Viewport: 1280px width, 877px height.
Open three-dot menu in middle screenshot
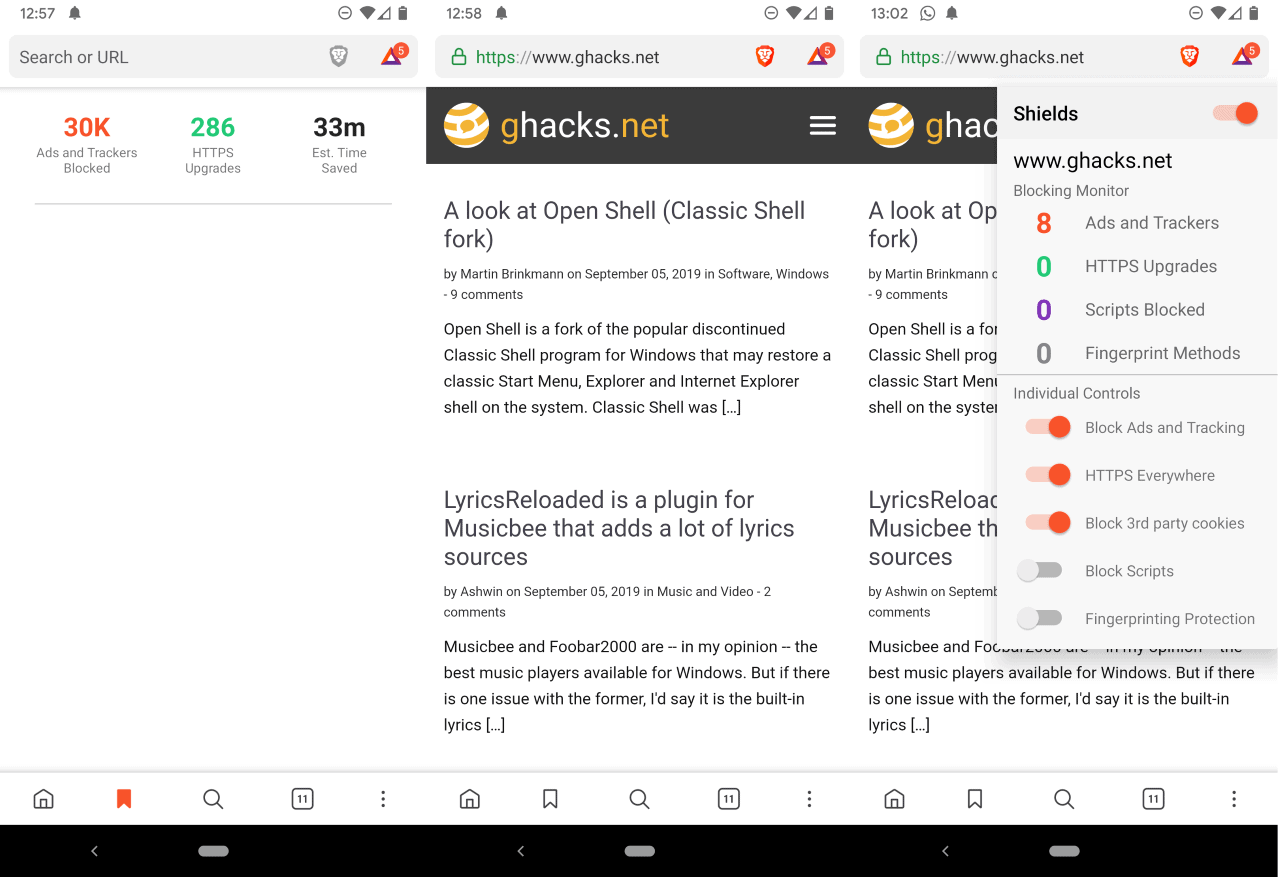click(809, 799)
